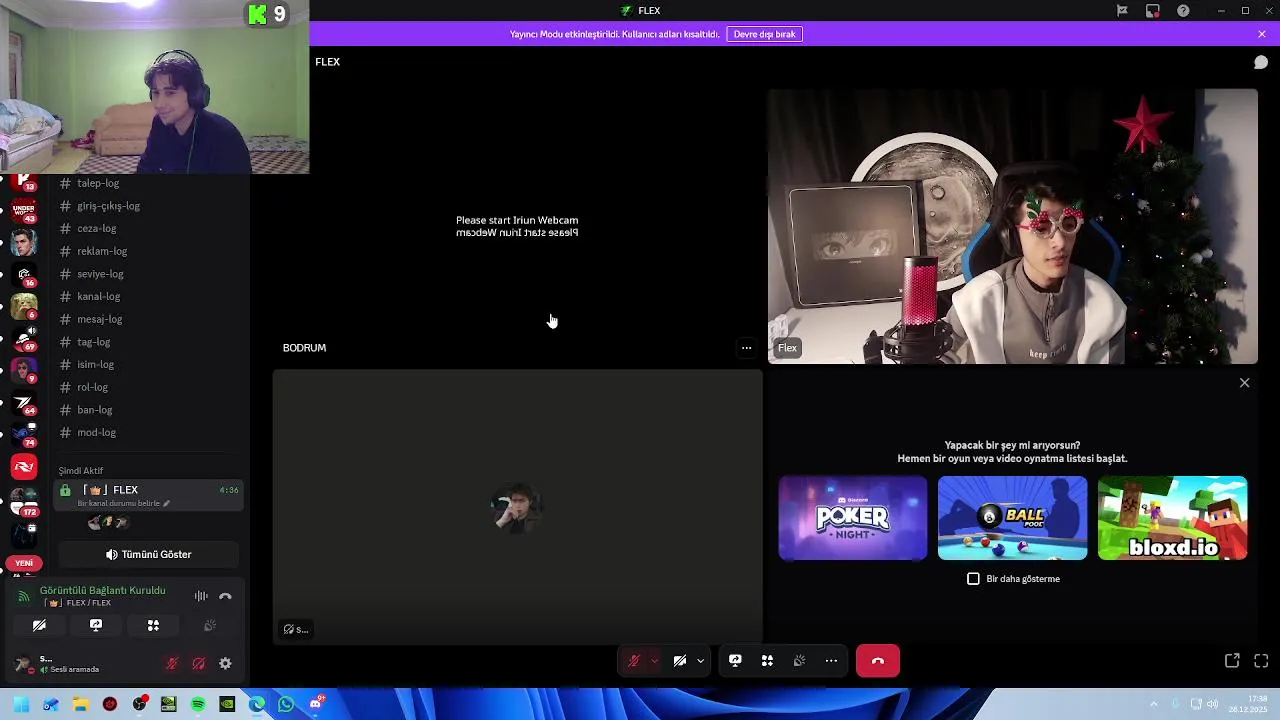Toggle camera in sidebar voice panel
This screenshot has height=720, width=1280.
click(39, 625)
